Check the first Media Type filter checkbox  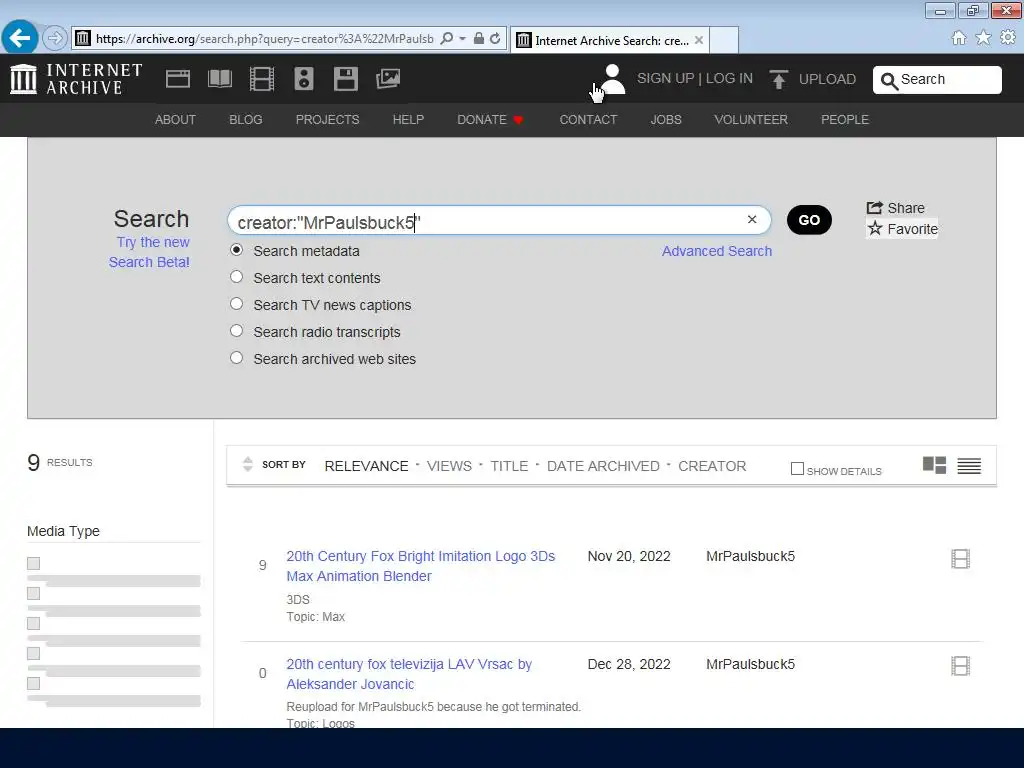pyautogui.click(x=33, y=563)
